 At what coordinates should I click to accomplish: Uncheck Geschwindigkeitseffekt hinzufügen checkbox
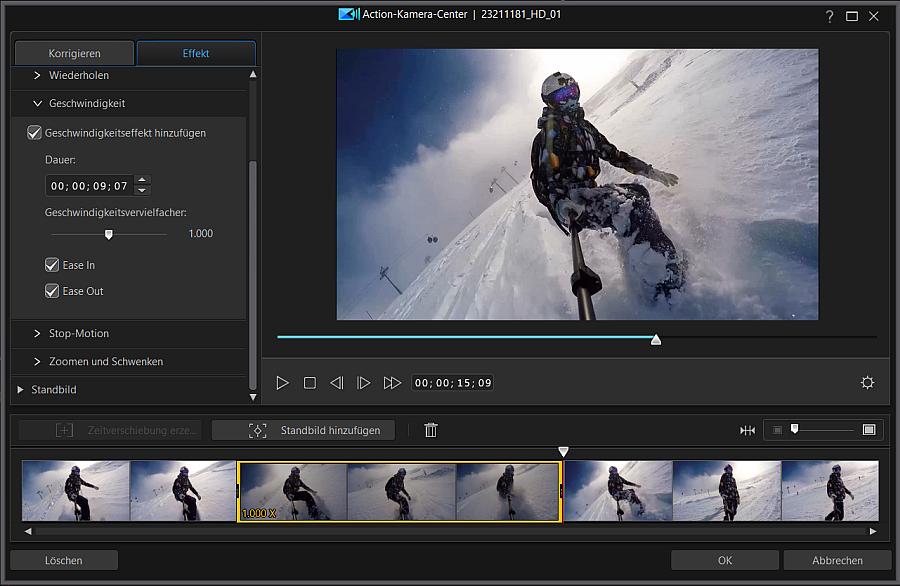click(x=35, y=133)
